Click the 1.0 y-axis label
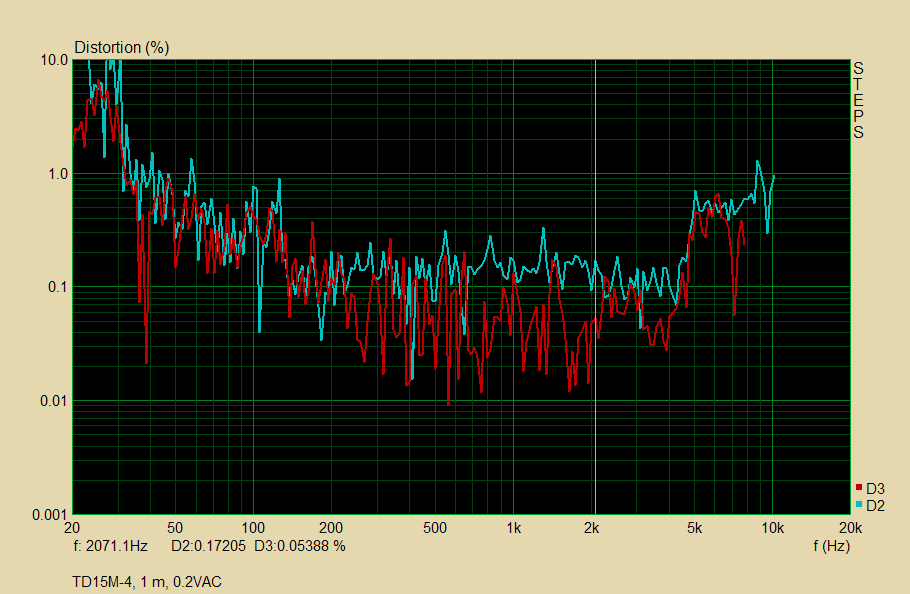This screenshot has width=910, height=594. [x=57, y=174]
